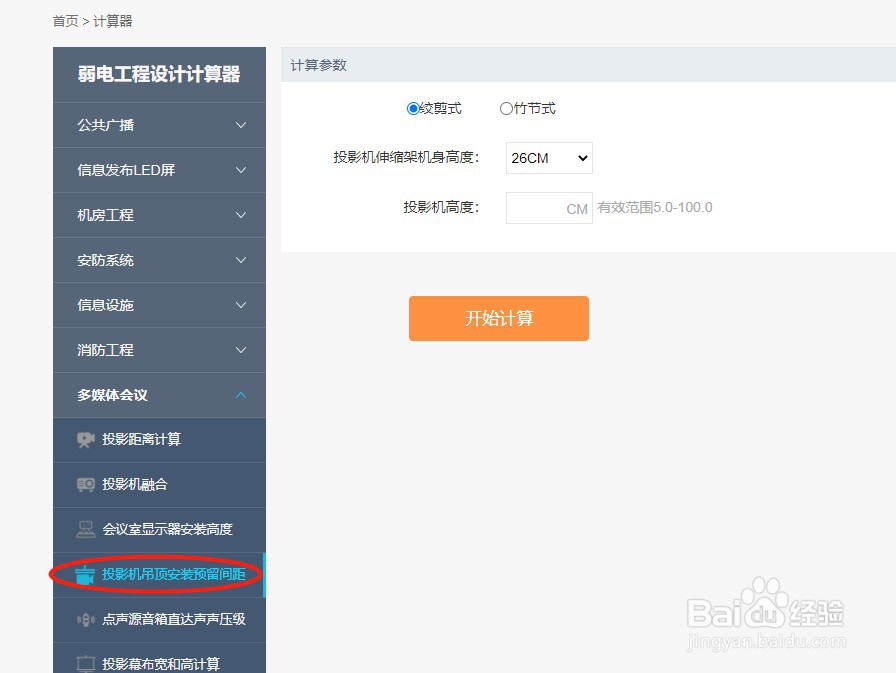Click the 点声源音箱直达声声压级 speaker icon
Viewport: 896px width, 673px height.
click(x=84, y=620)
